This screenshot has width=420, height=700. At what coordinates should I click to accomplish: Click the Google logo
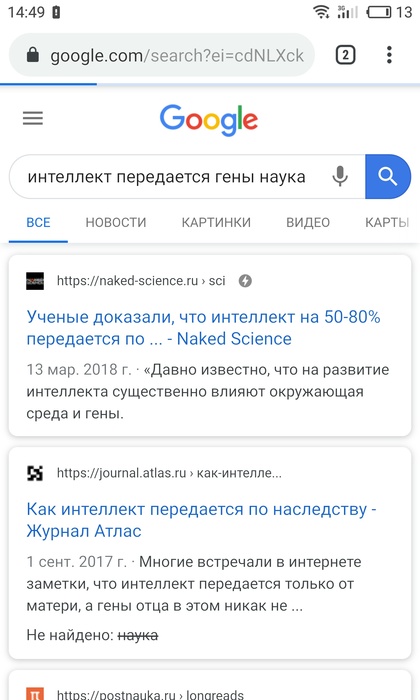tap(209, 120)
